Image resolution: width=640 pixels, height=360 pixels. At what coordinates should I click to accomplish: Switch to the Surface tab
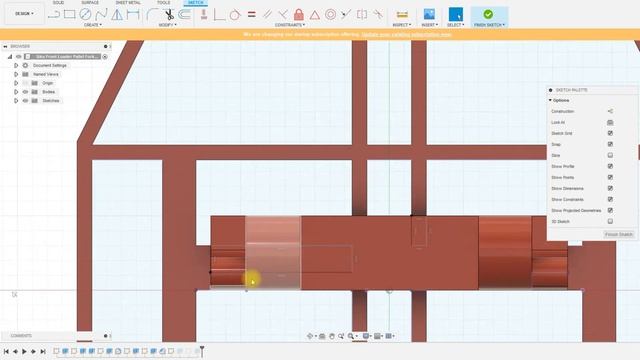point(90,2)
